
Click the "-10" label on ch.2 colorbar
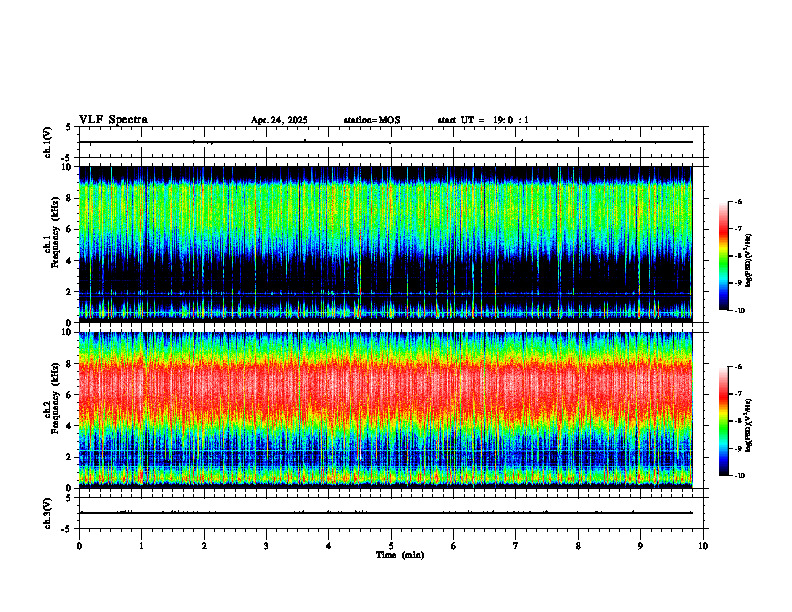pyautogui.click(x=739, y=476)
